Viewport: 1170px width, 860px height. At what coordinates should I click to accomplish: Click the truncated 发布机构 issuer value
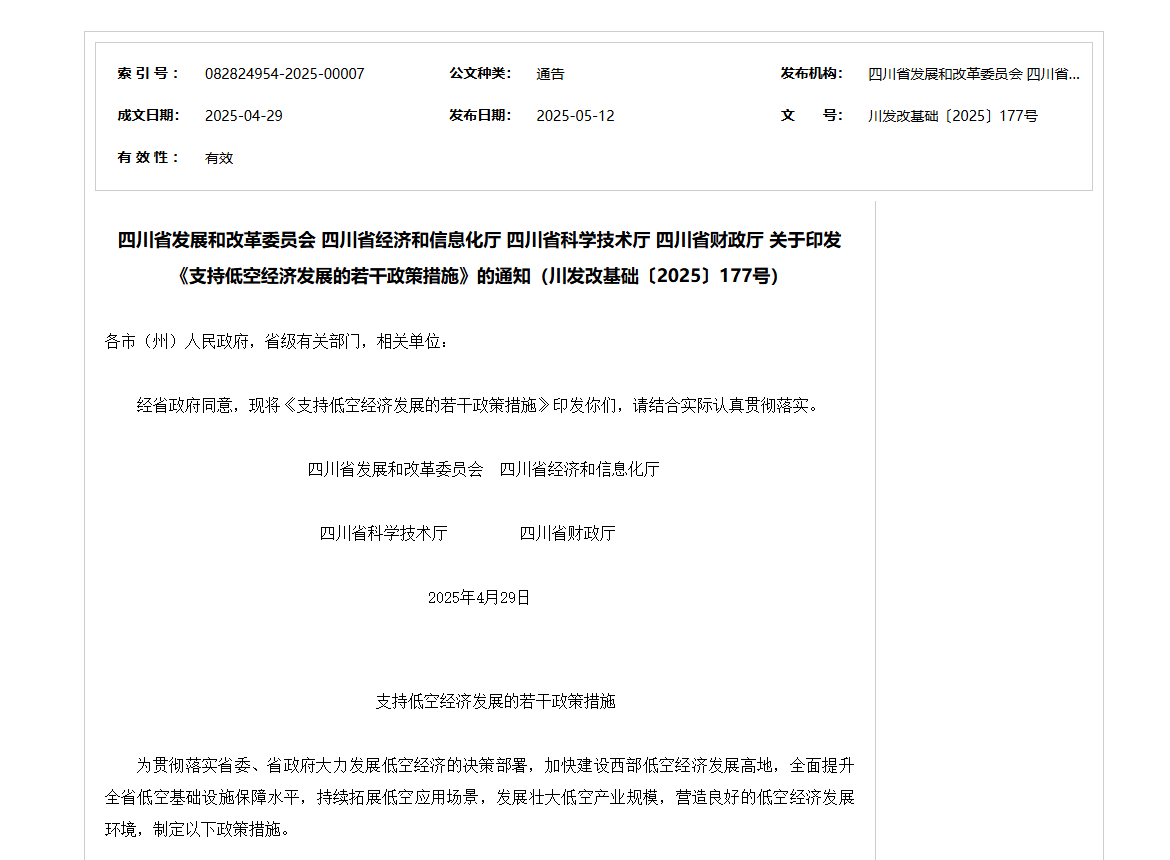(973, 74)
